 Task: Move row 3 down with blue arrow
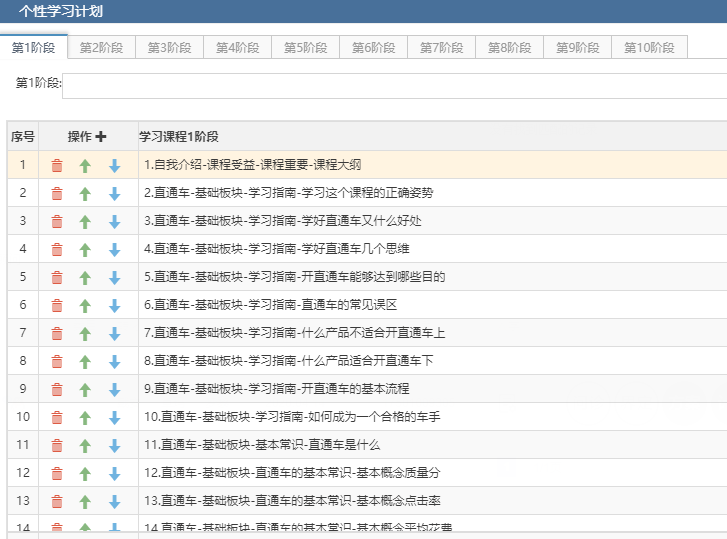click(x=114, y=222)
